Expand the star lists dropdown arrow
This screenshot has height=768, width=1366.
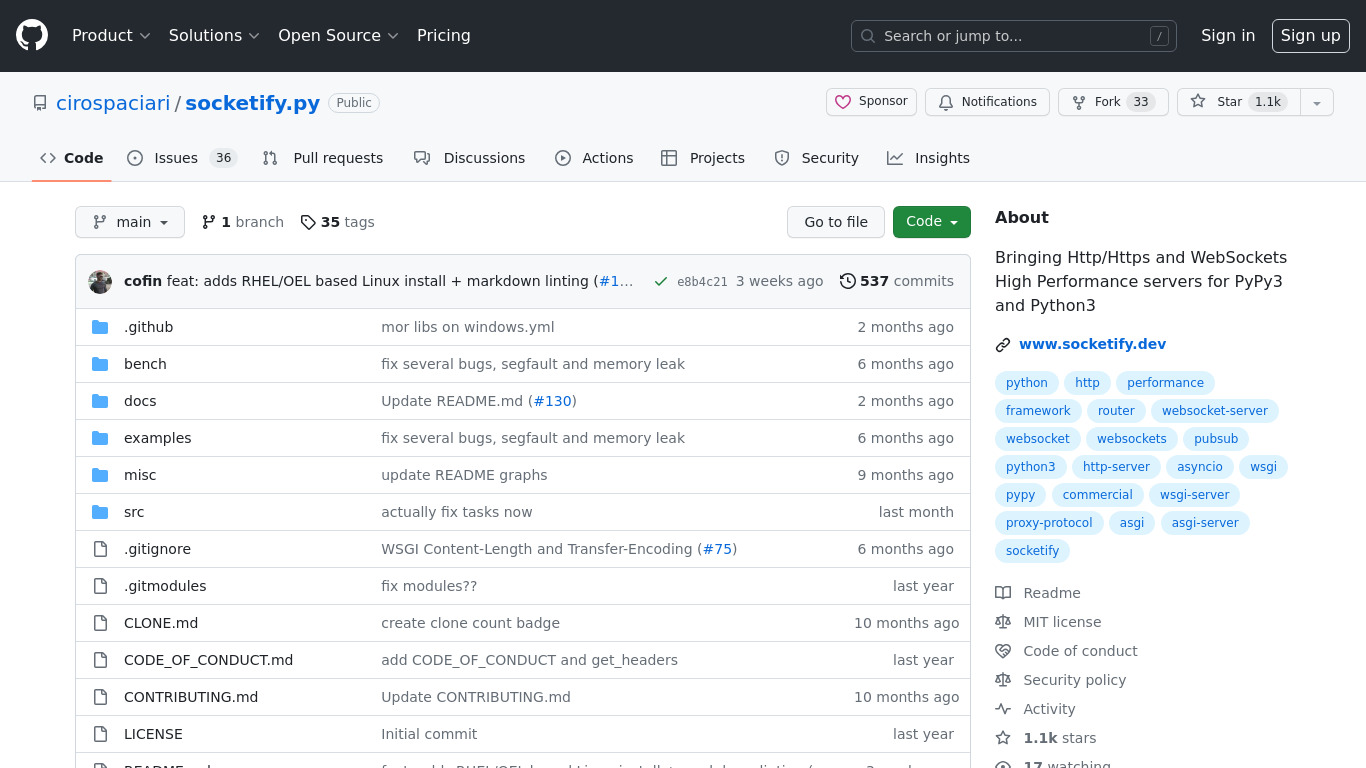pyautogui.click(x=1317, y=102)
